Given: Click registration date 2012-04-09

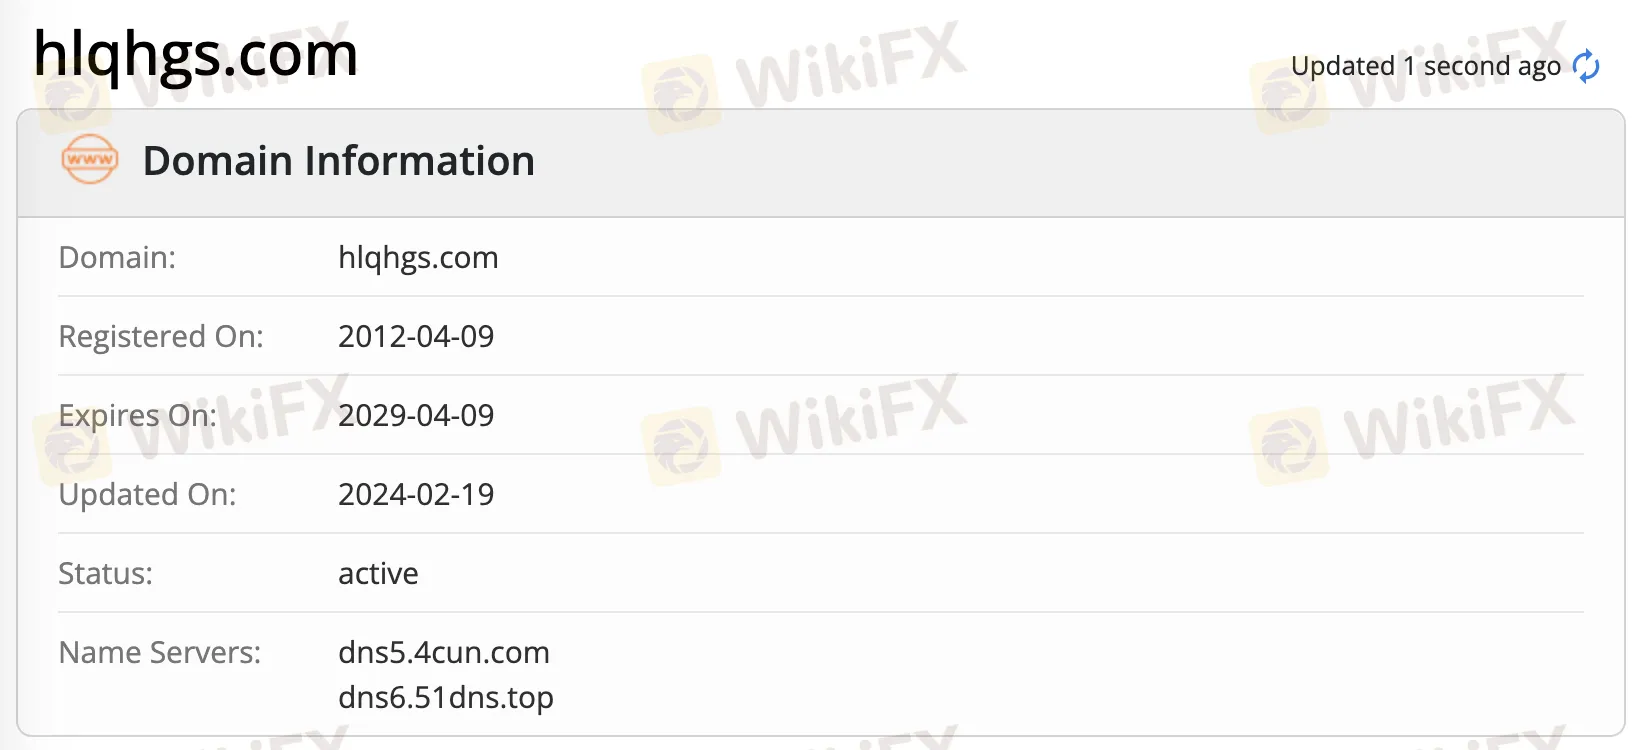Looking at the screenshot, I should click(x=416, y=337).
